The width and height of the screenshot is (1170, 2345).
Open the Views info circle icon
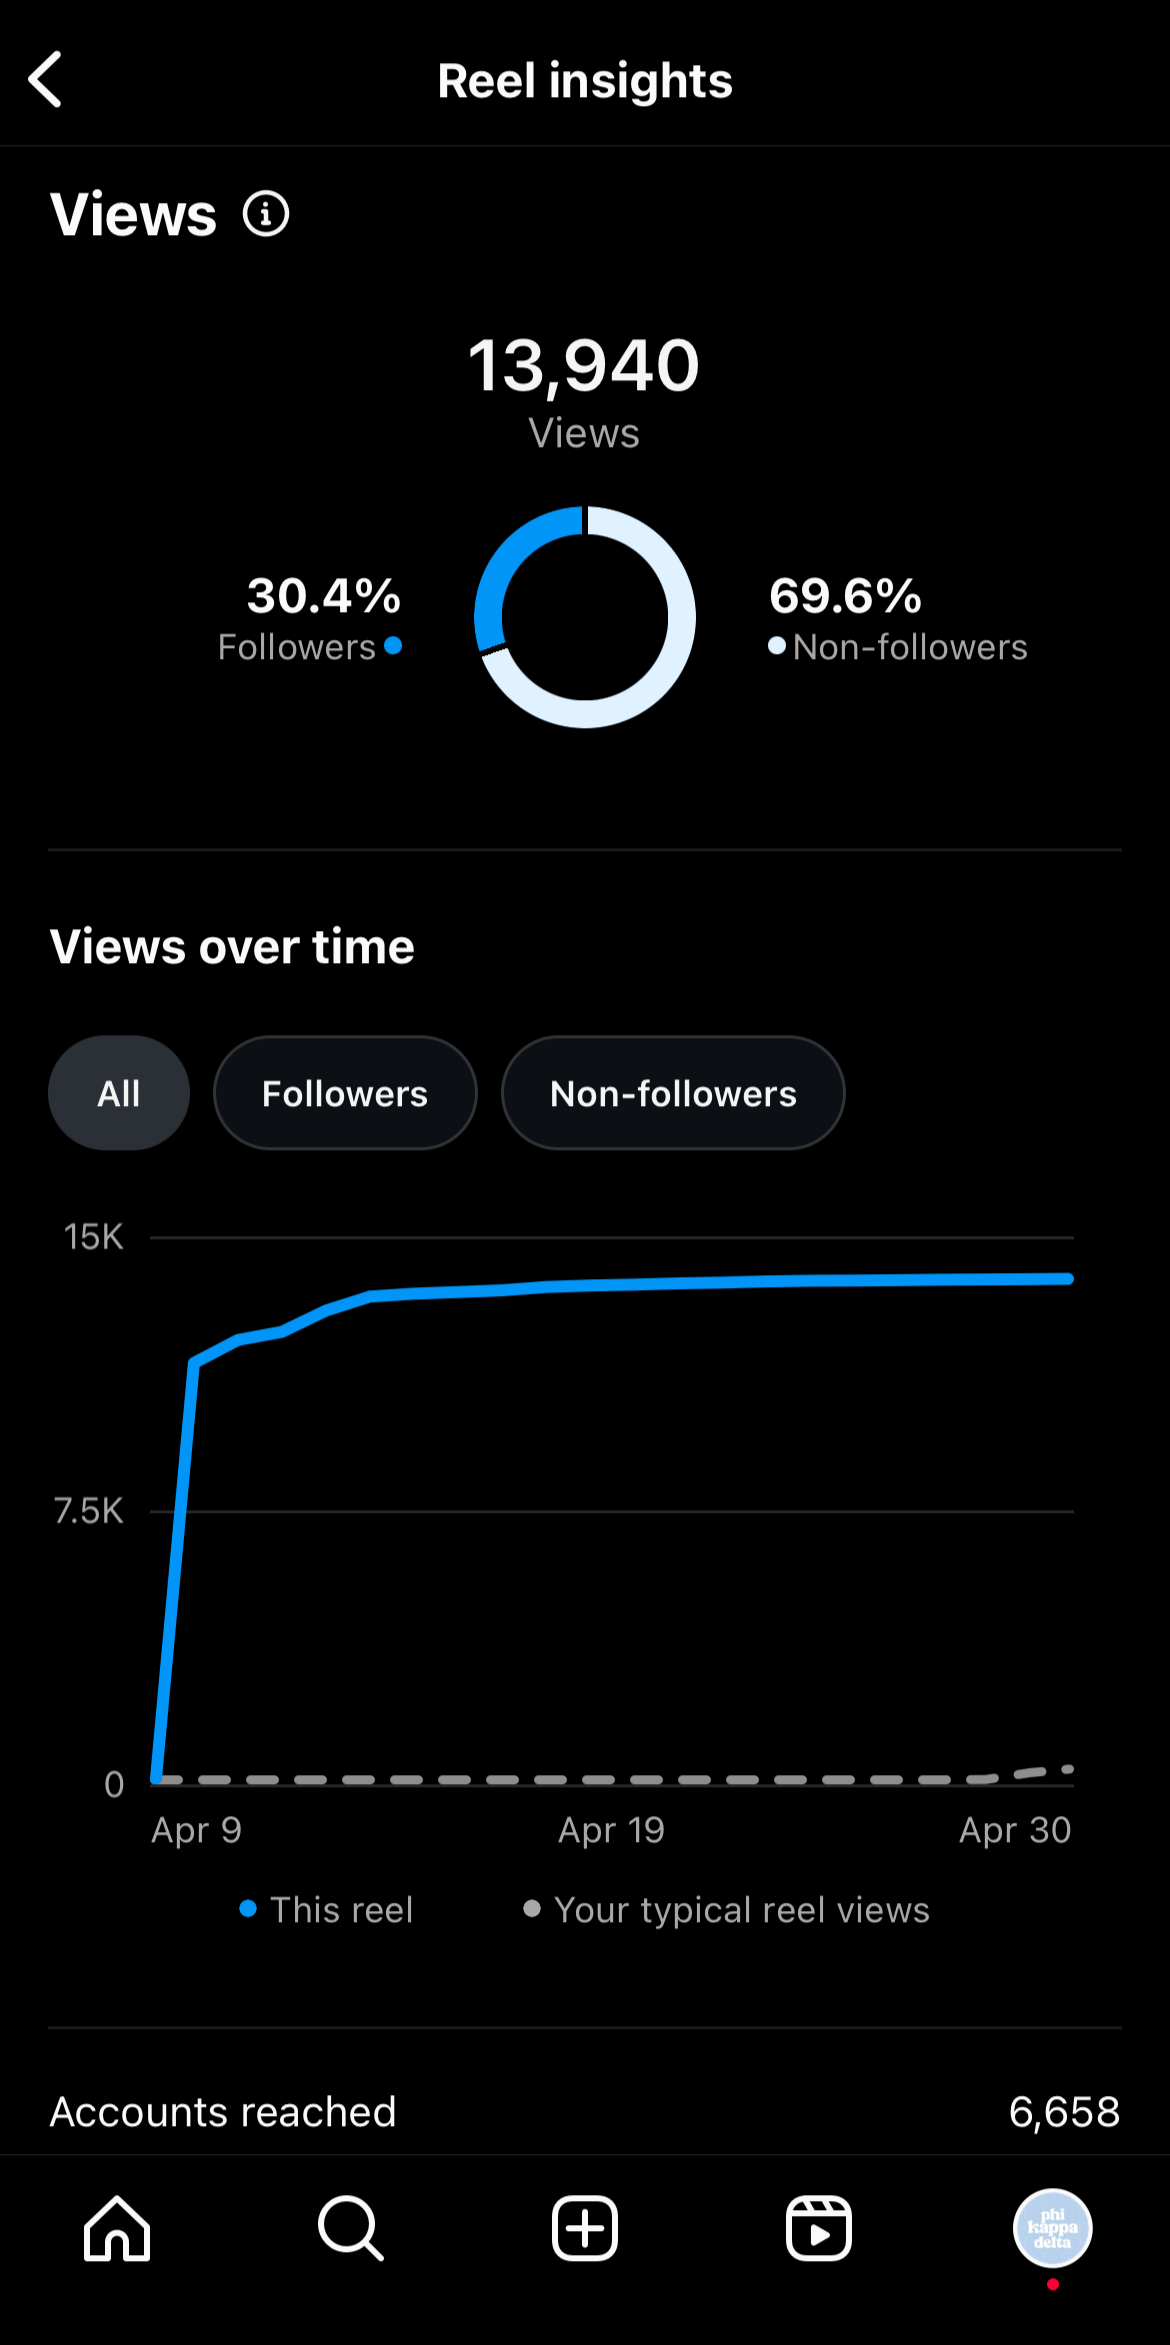[266, 214]
